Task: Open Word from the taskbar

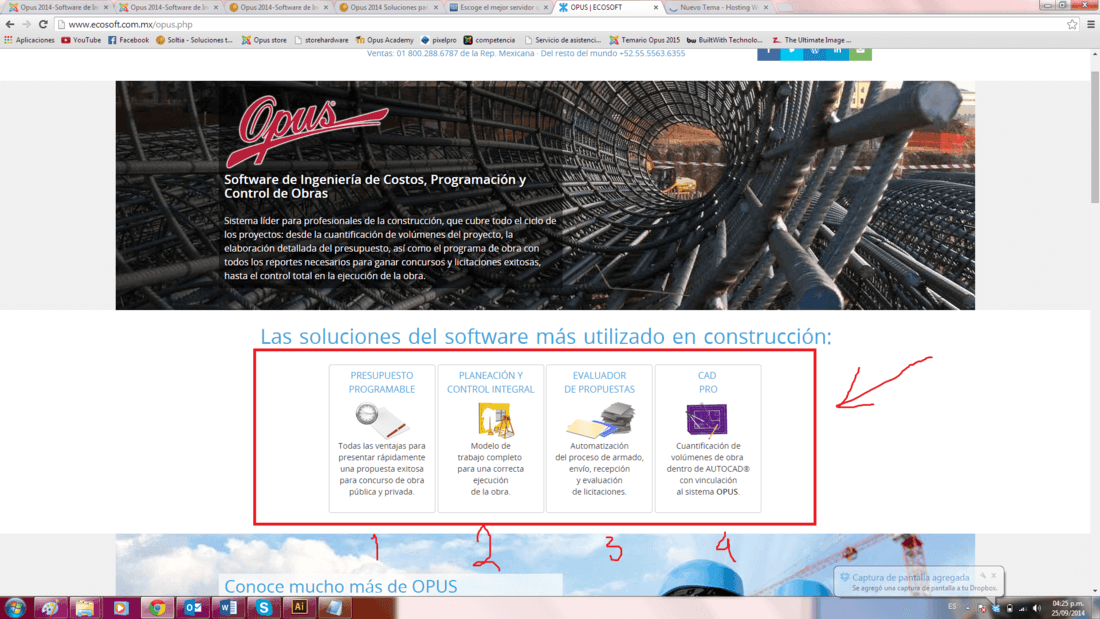Action: (228, 608)
